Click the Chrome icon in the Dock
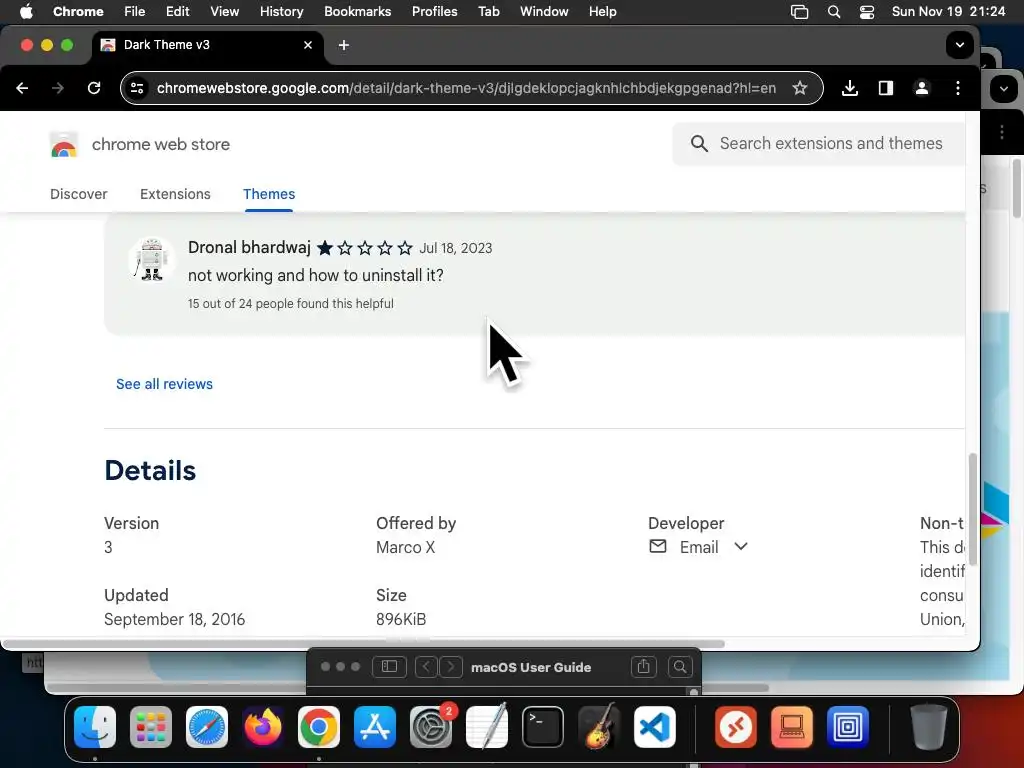 click(x=319, y=727)
